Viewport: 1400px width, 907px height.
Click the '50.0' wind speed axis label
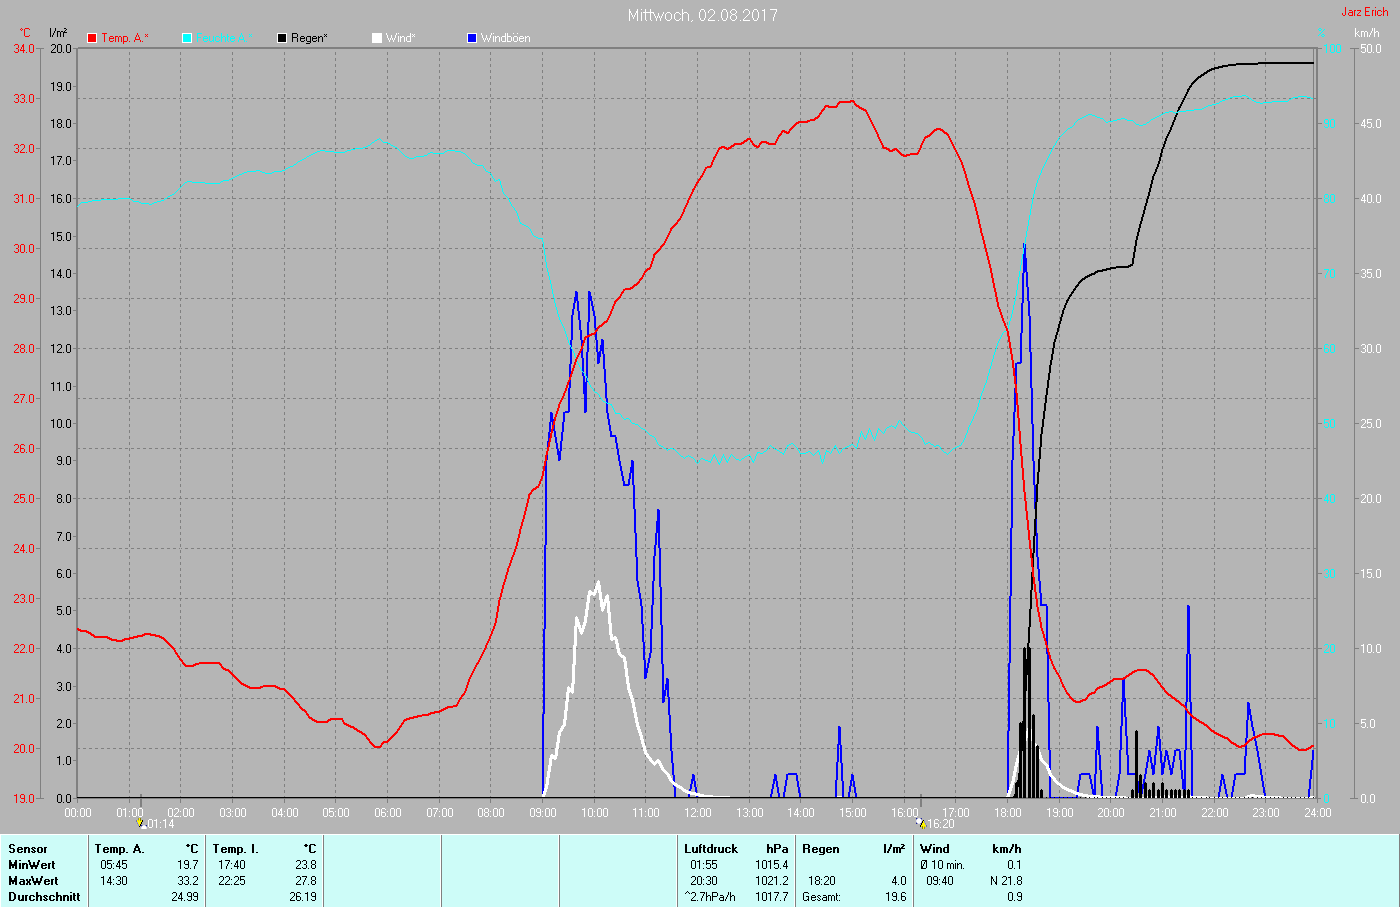(1369, 49)
